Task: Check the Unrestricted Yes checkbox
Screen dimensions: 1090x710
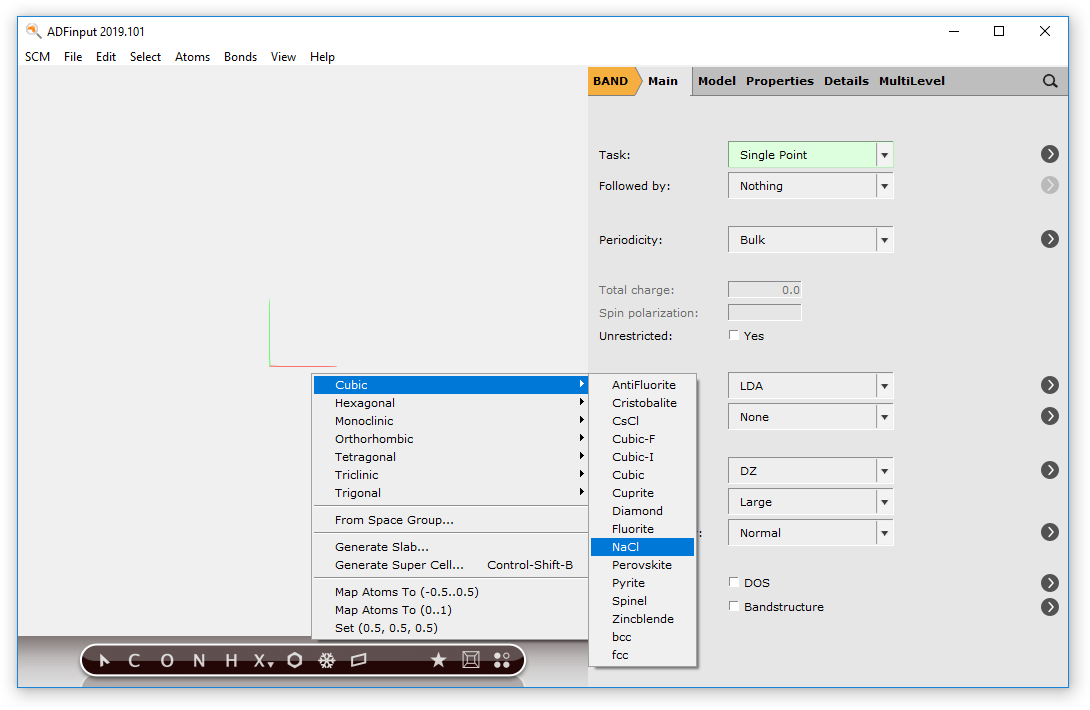Action: coord(734,335)
